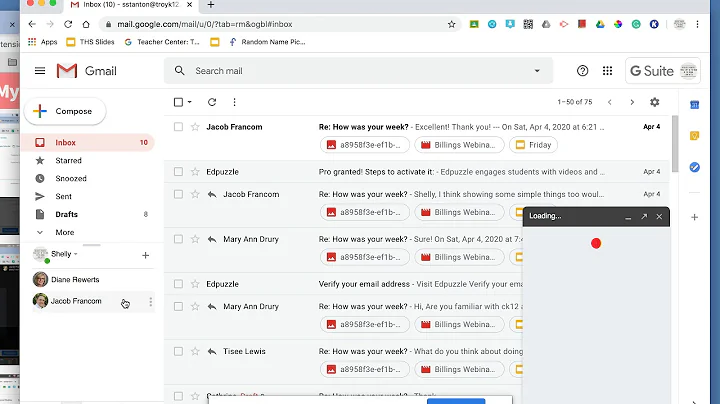
Task: Go to newer messages arrow
Action: [608, 102]
